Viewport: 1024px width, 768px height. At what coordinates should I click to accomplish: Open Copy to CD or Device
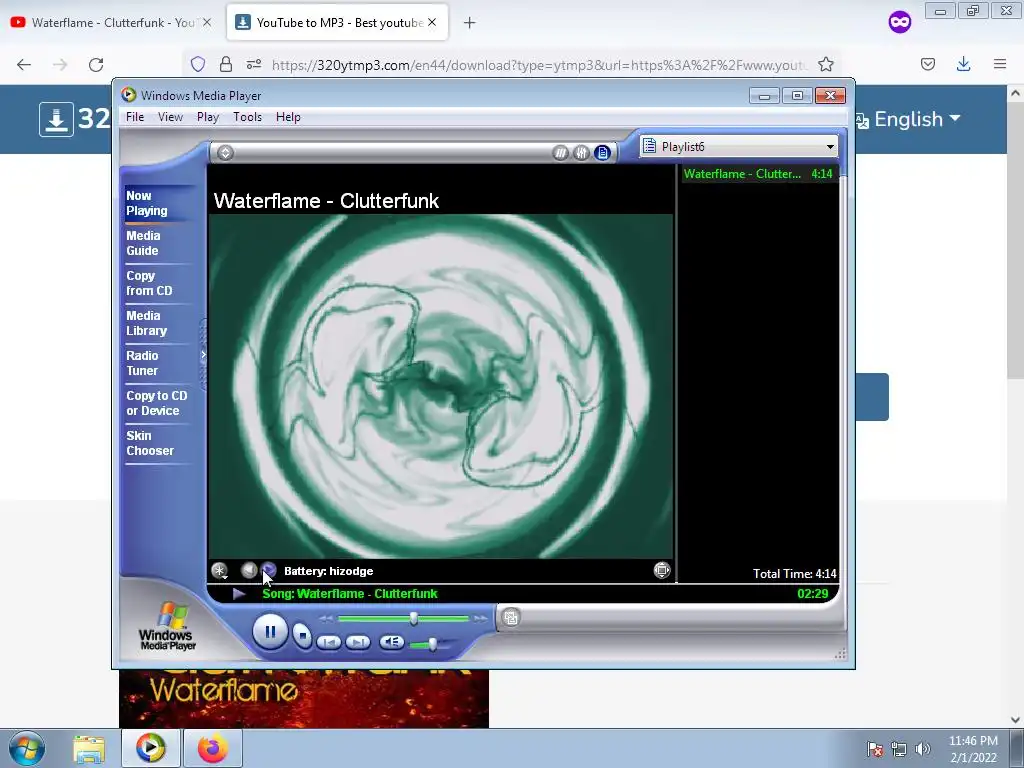point(157,403)
